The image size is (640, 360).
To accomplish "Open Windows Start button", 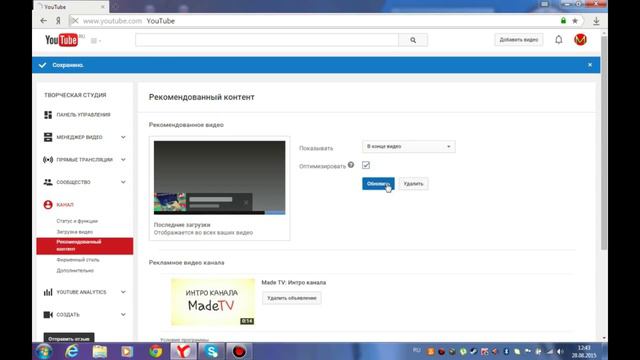I will 43,351.
